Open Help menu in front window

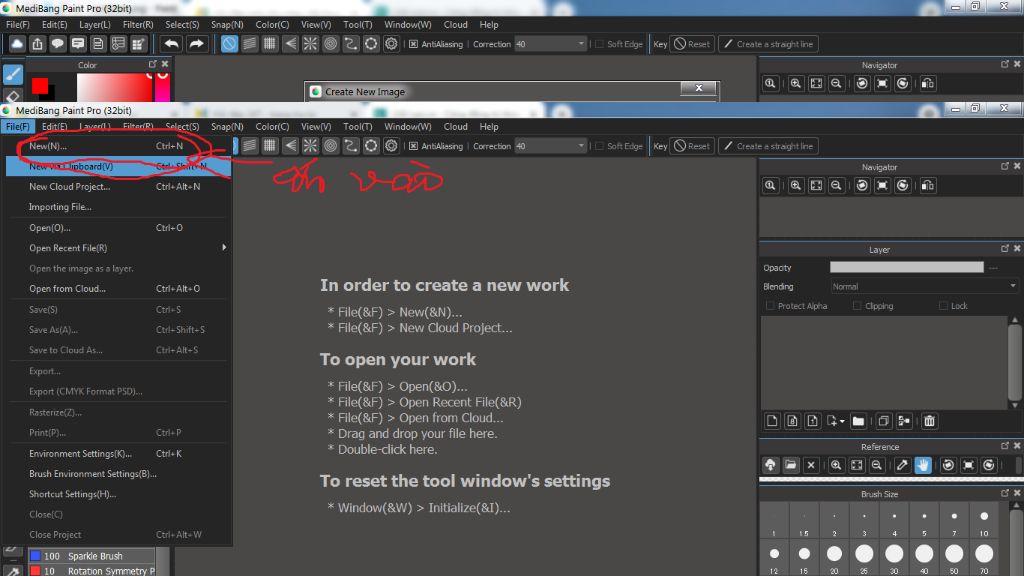(488, 127)
